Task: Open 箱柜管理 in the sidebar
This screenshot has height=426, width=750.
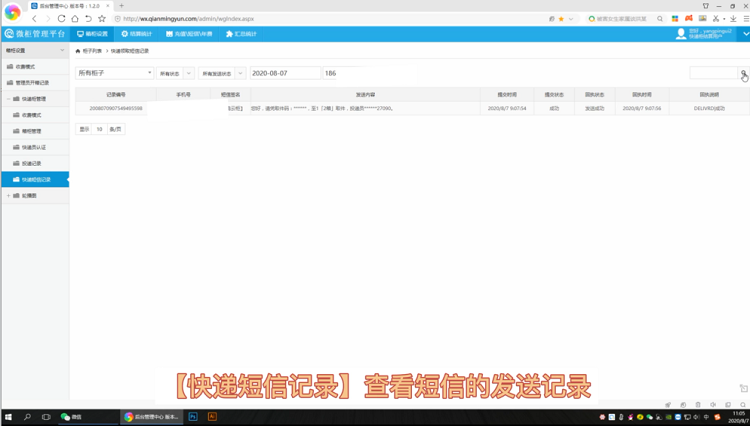Action: [x=35, y=131]
